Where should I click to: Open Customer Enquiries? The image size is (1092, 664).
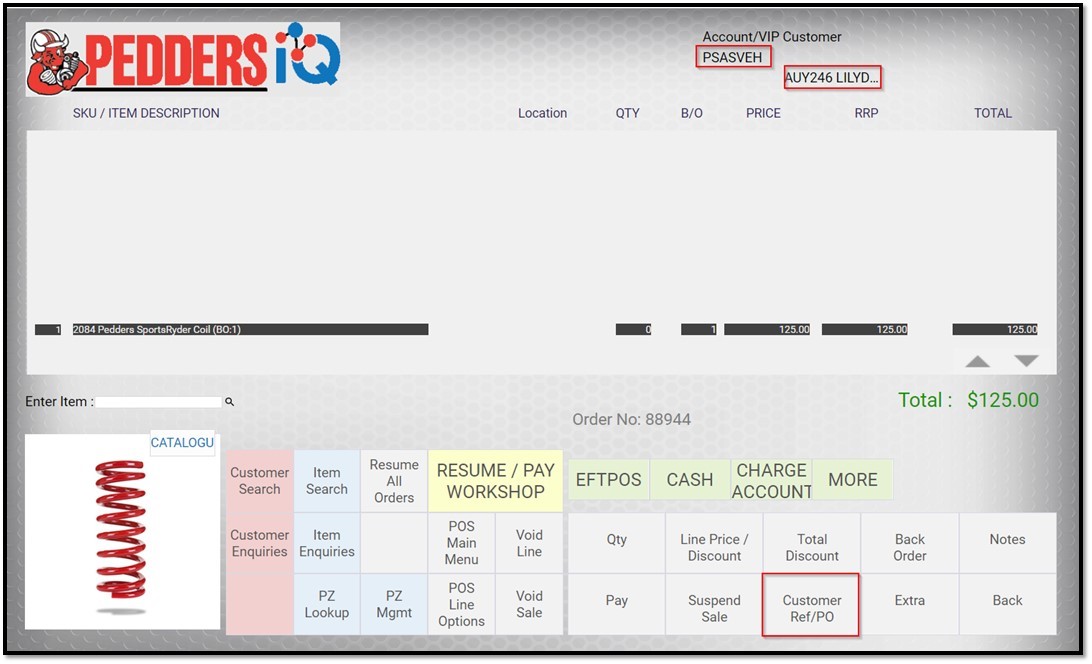260,543
